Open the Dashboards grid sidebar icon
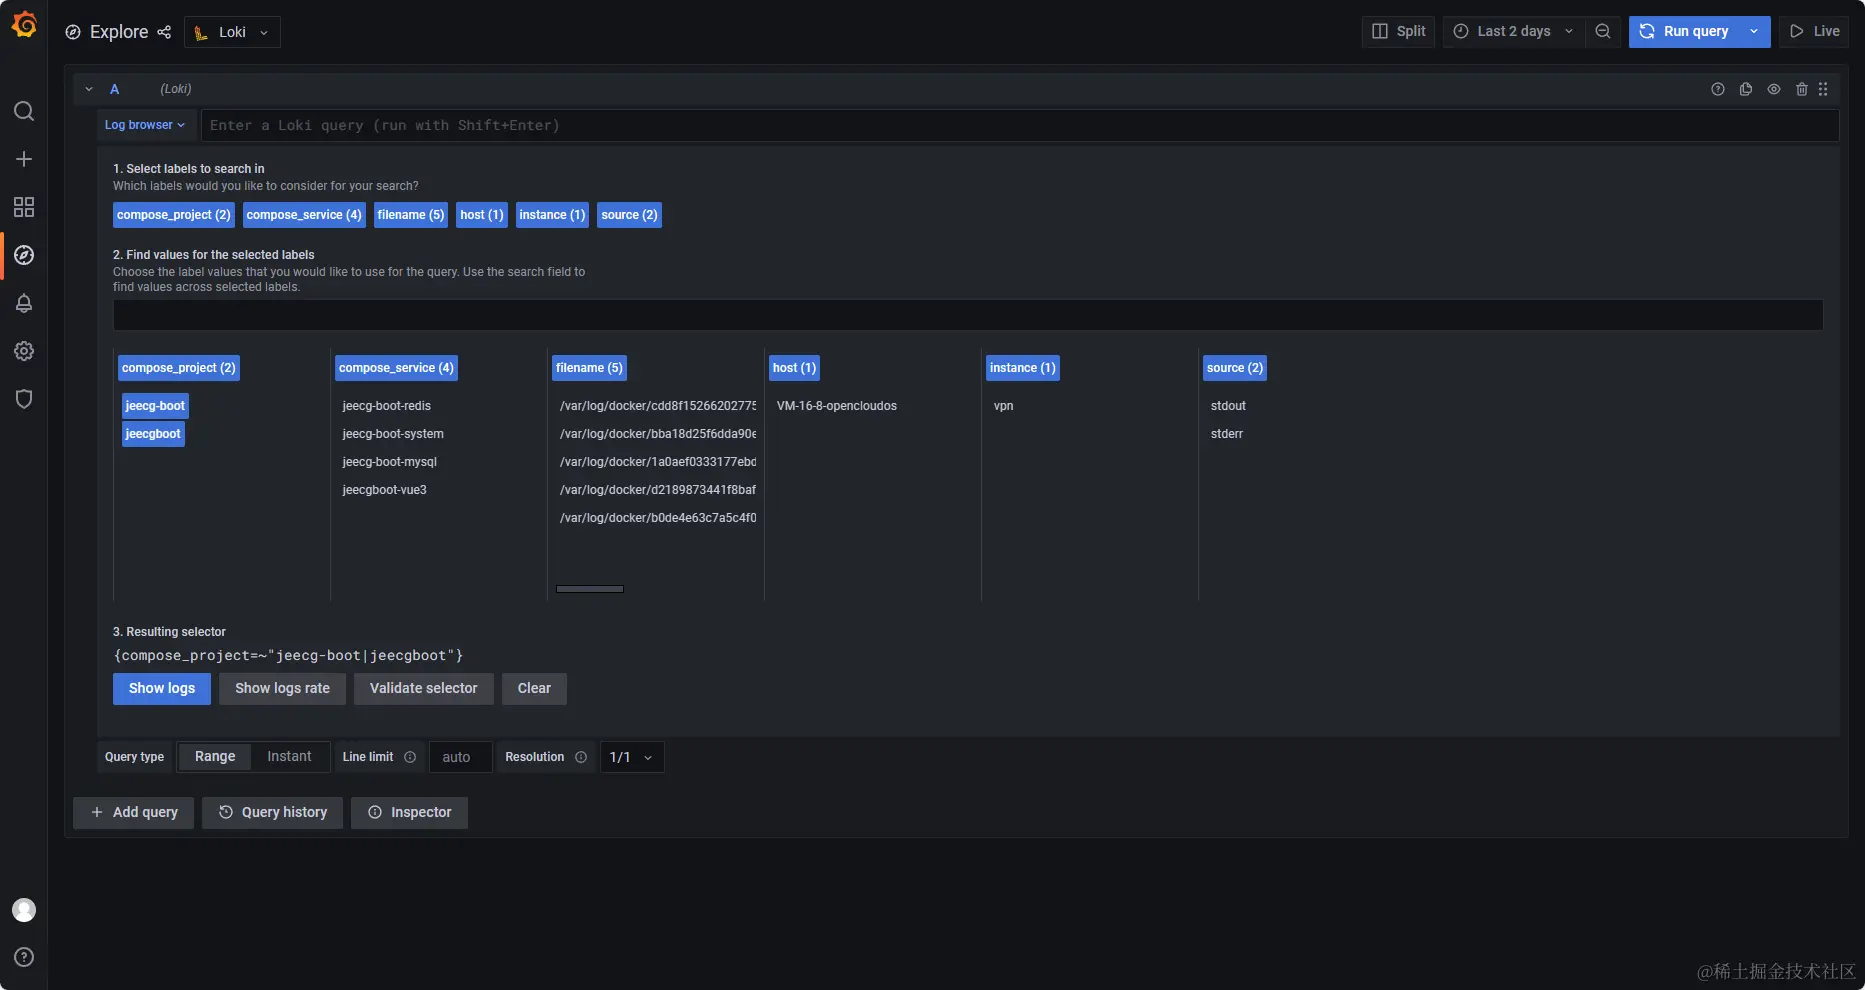The height and width of the screenshot is (990, 1865). 24,207
